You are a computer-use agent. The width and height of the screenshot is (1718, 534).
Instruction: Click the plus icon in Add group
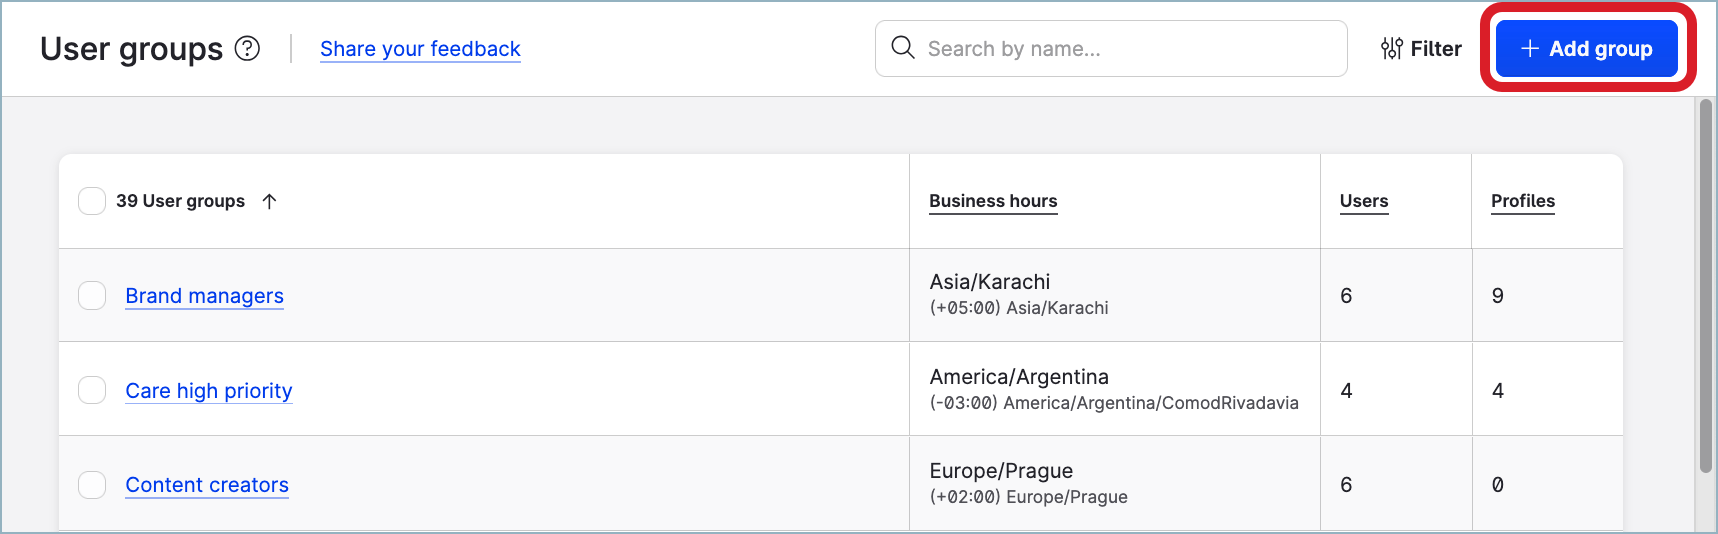pyautogui.click(x=1529, y=48)
